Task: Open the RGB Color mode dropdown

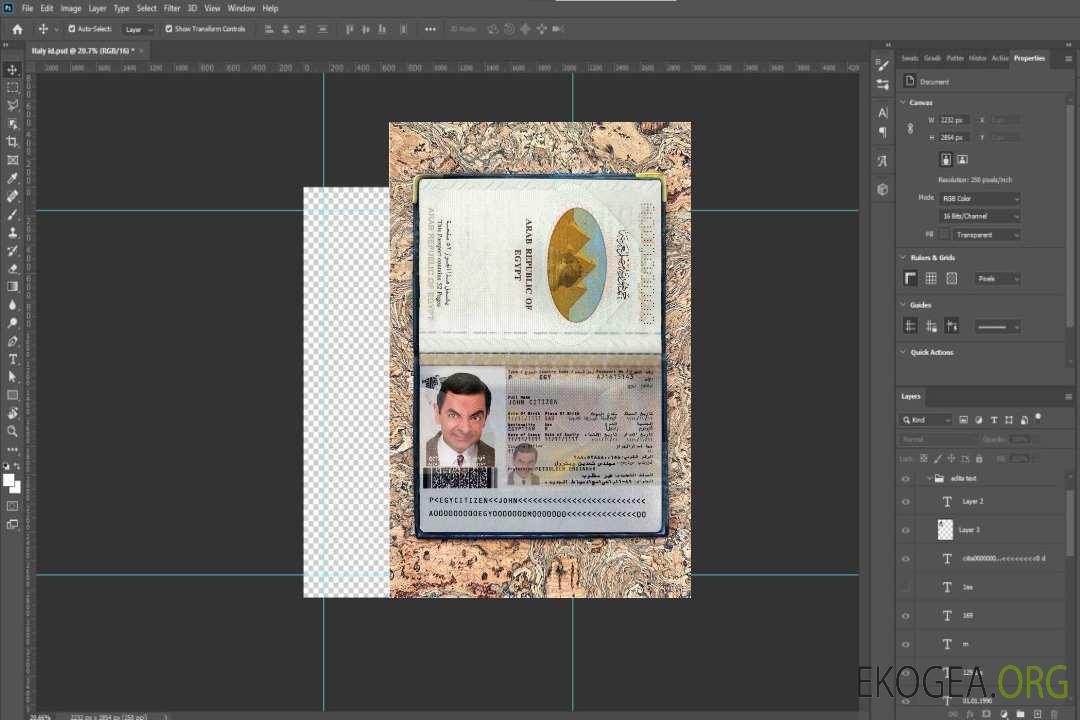Action: (979, 198)
